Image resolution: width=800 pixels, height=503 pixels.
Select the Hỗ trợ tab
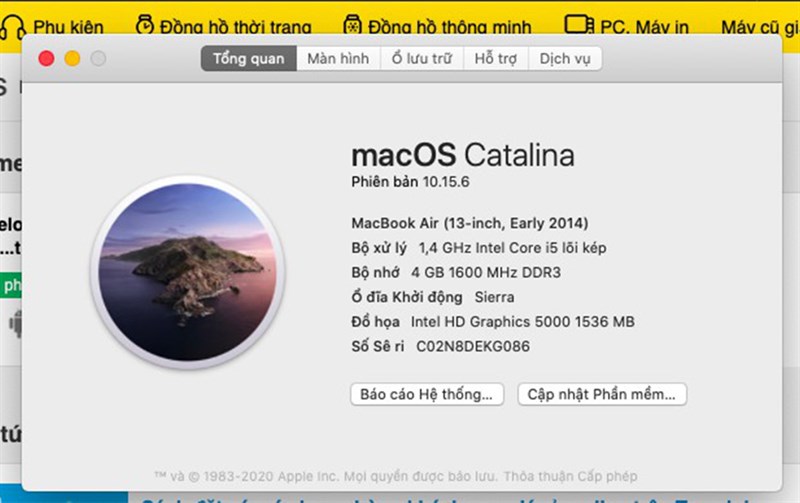pyautogui.click(x=496, y=59)
